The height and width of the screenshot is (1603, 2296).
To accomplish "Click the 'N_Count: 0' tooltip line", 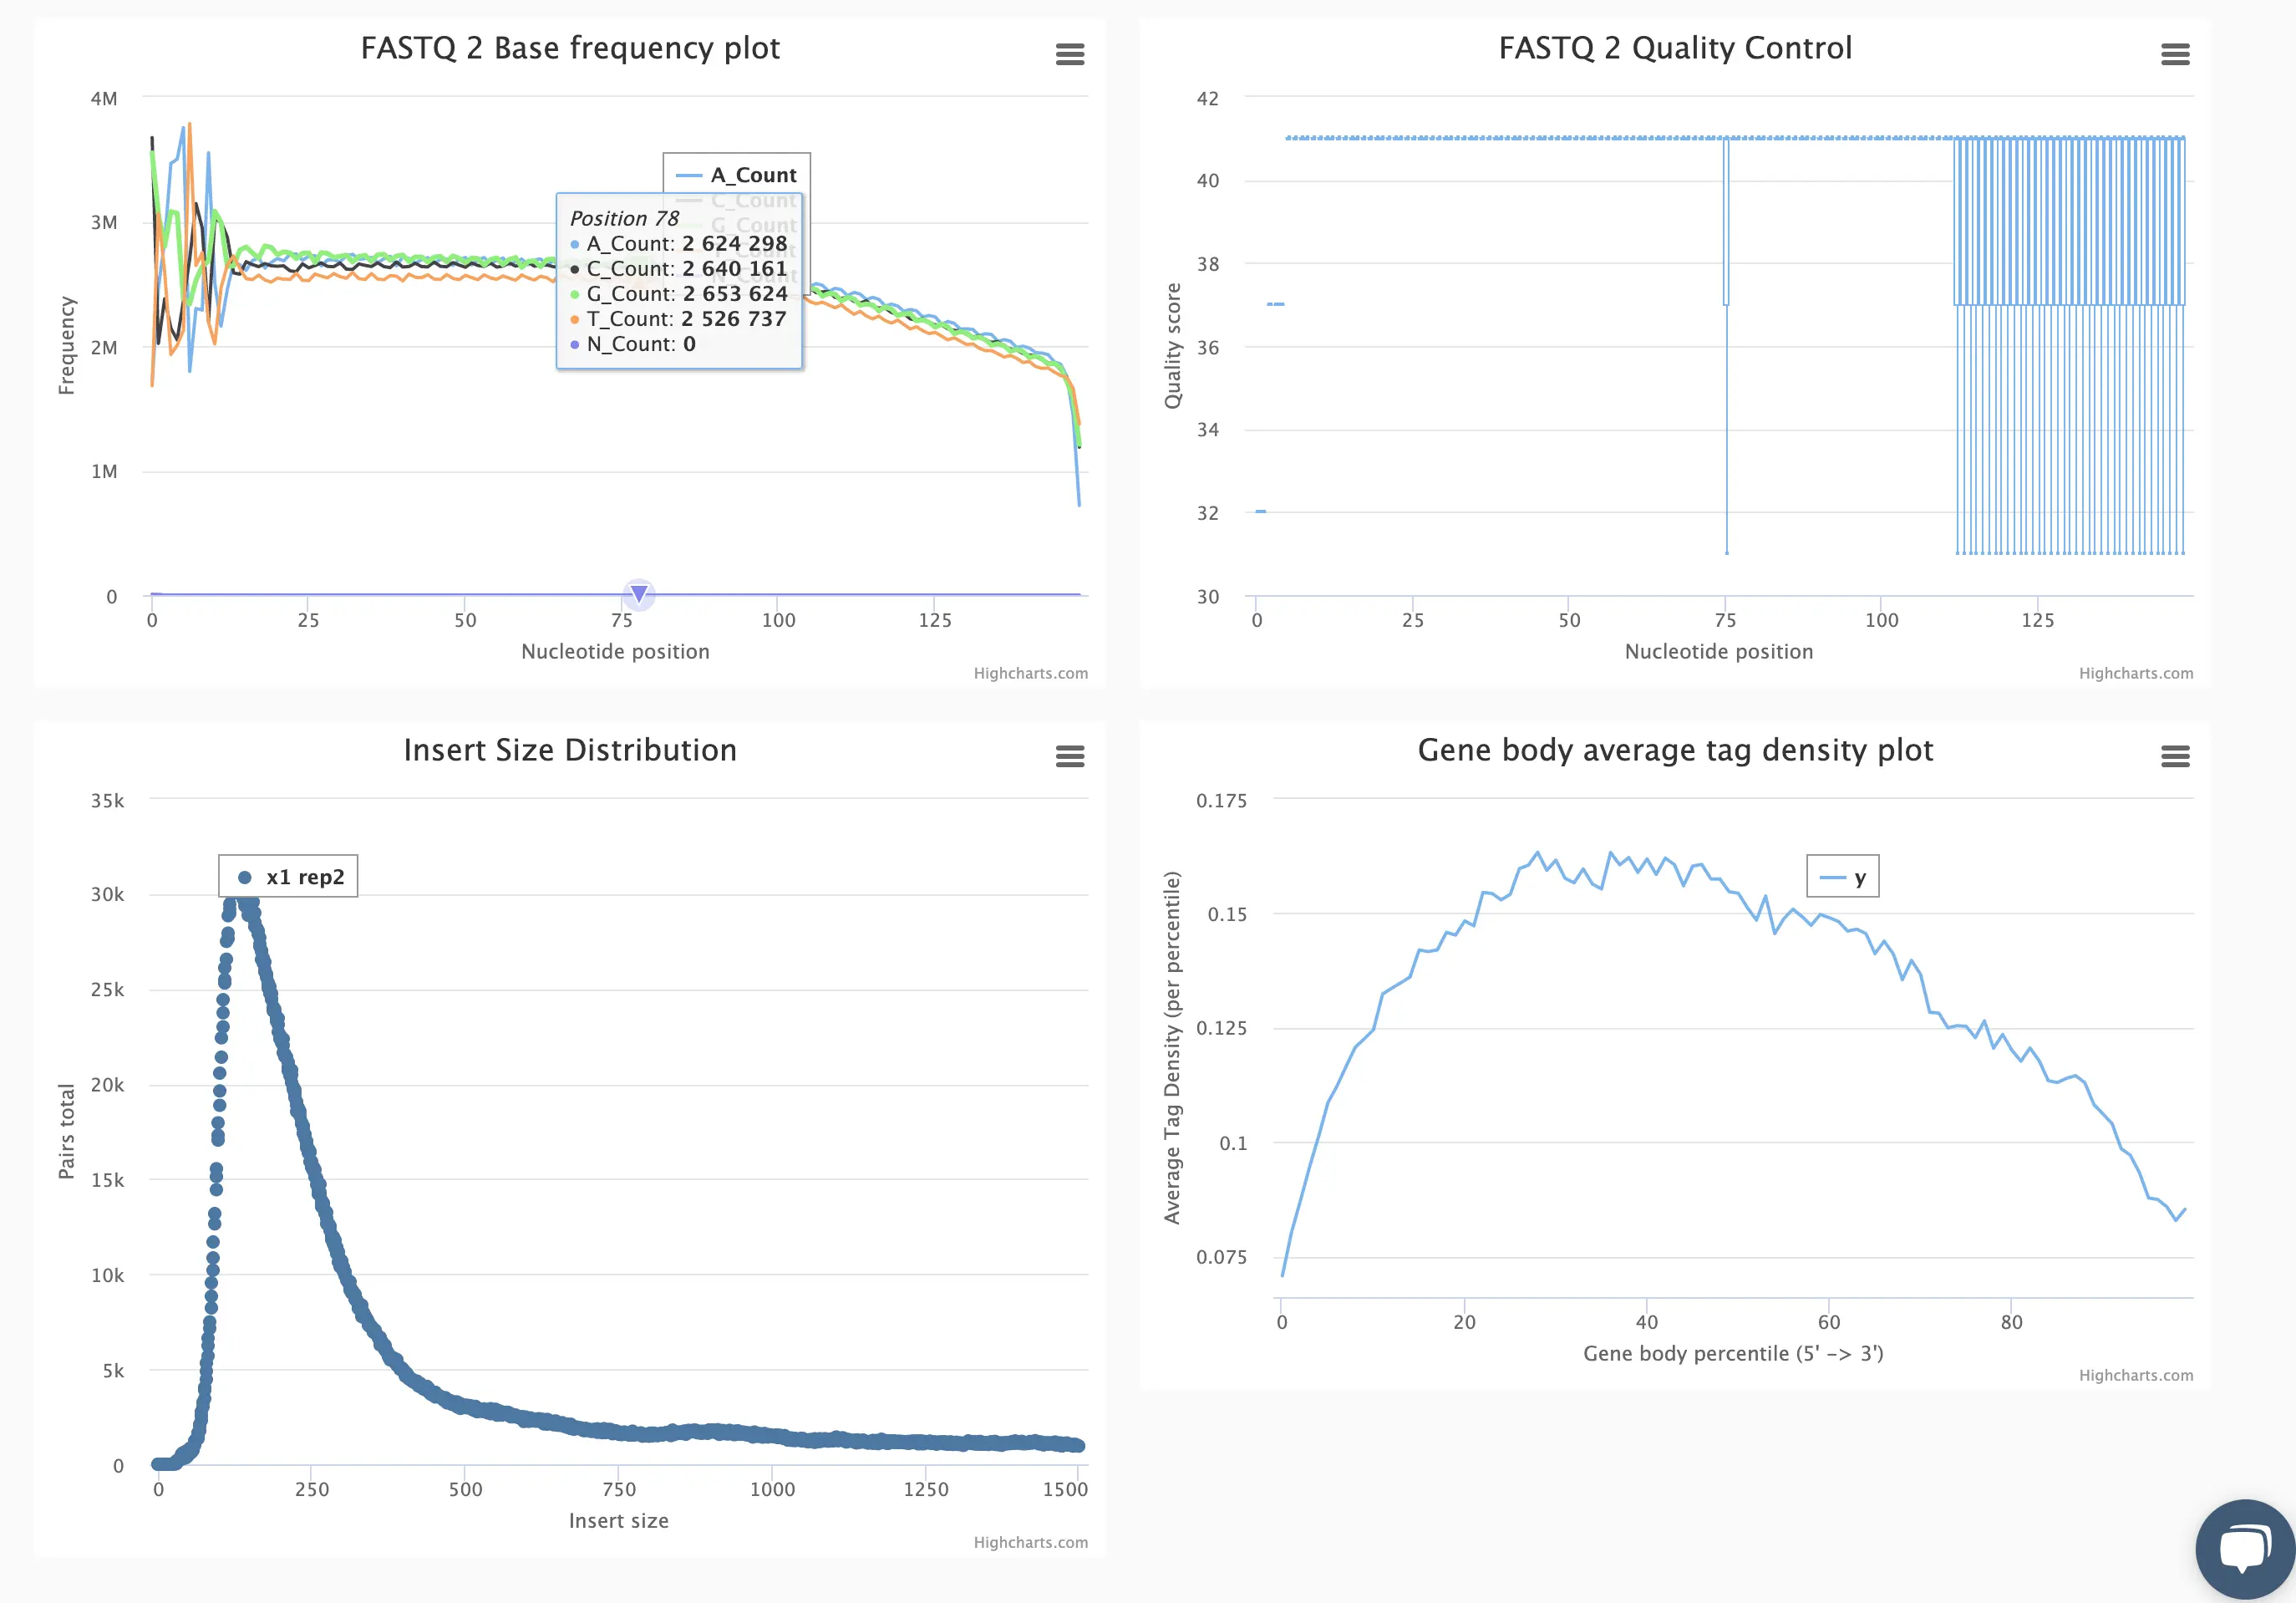I will tap(633, 344).
